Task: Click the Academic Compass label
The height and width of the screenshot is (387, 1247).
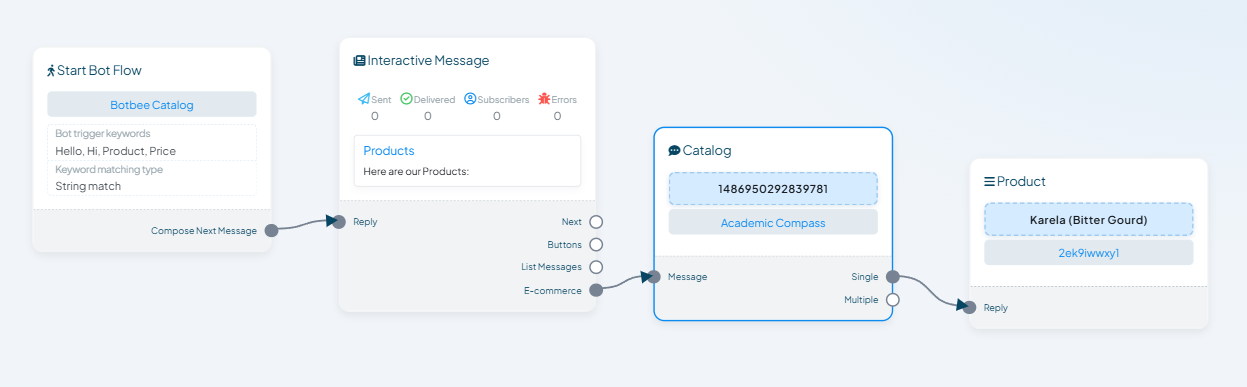Action: coord(773,222)
